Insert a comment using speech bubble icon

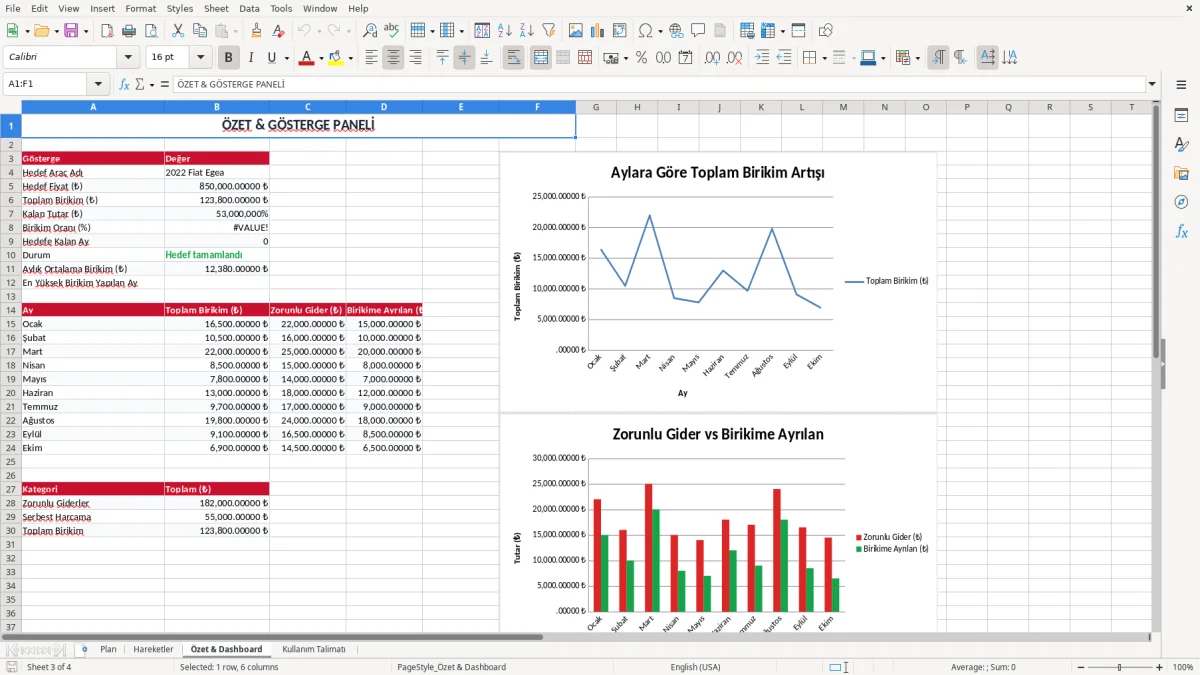(x=698, y=31)
